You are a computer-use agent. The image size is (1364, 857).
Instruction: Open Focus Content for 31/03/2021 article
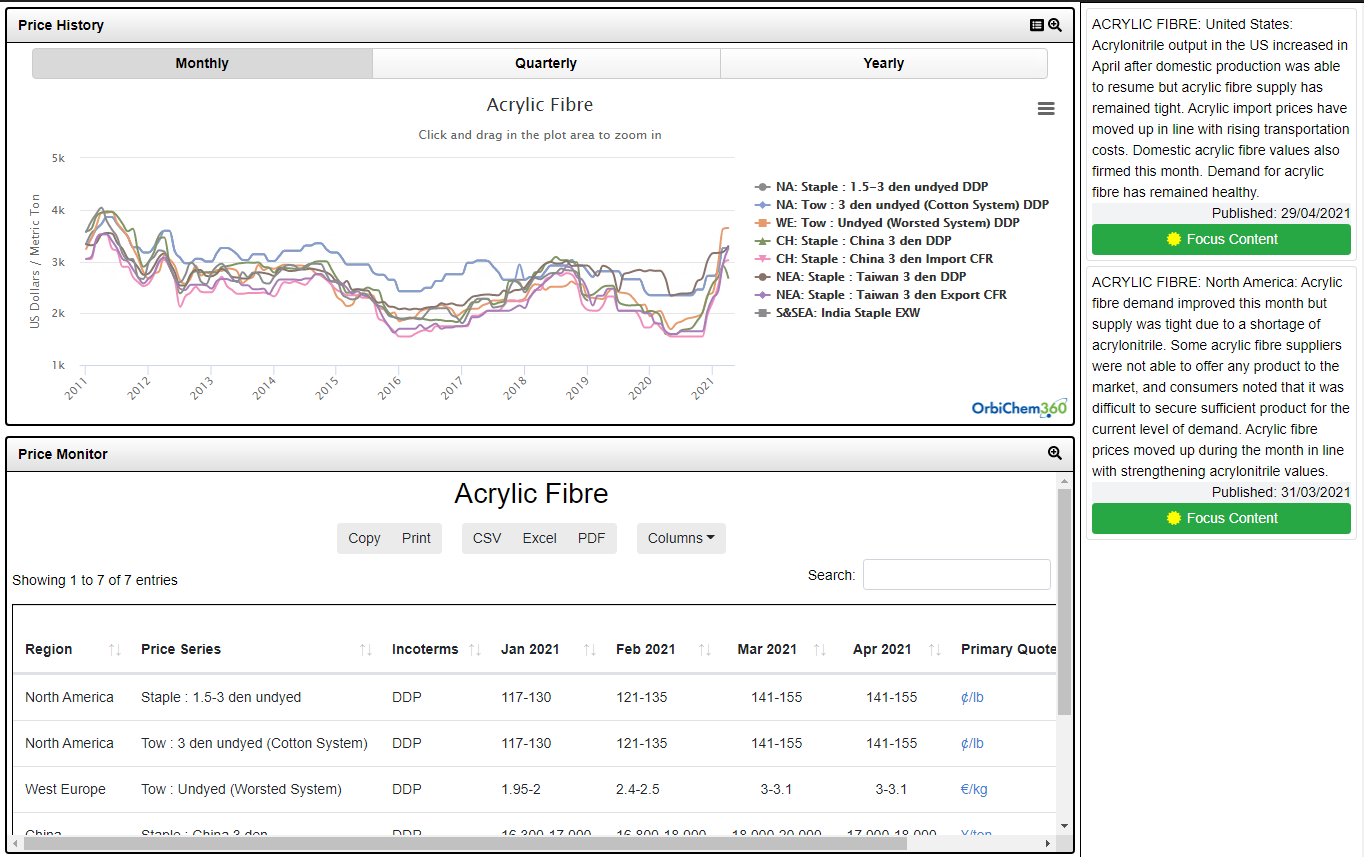(x=1221, y=518)
